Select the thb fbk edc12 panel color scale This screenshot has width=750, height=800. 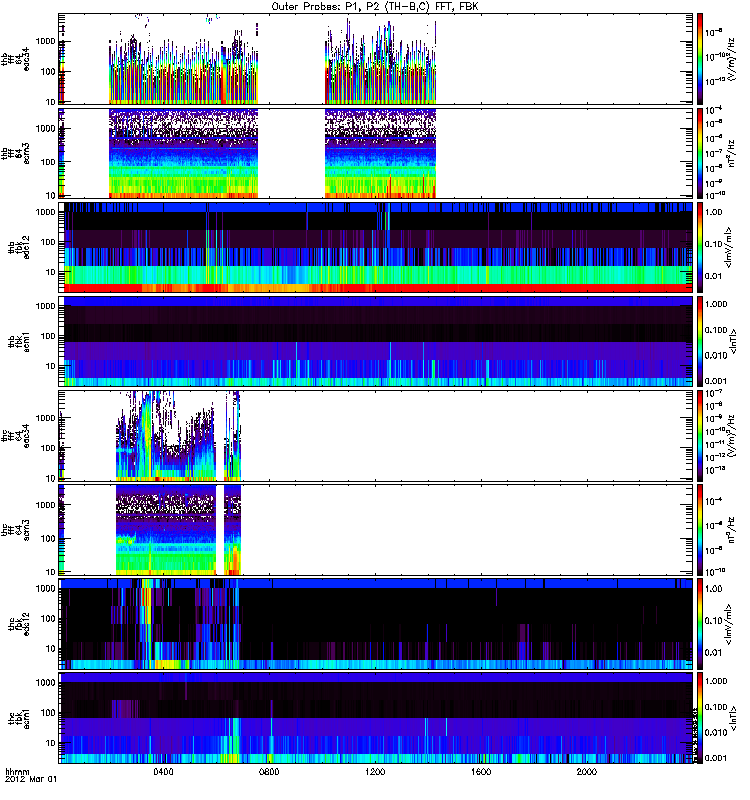701,246
